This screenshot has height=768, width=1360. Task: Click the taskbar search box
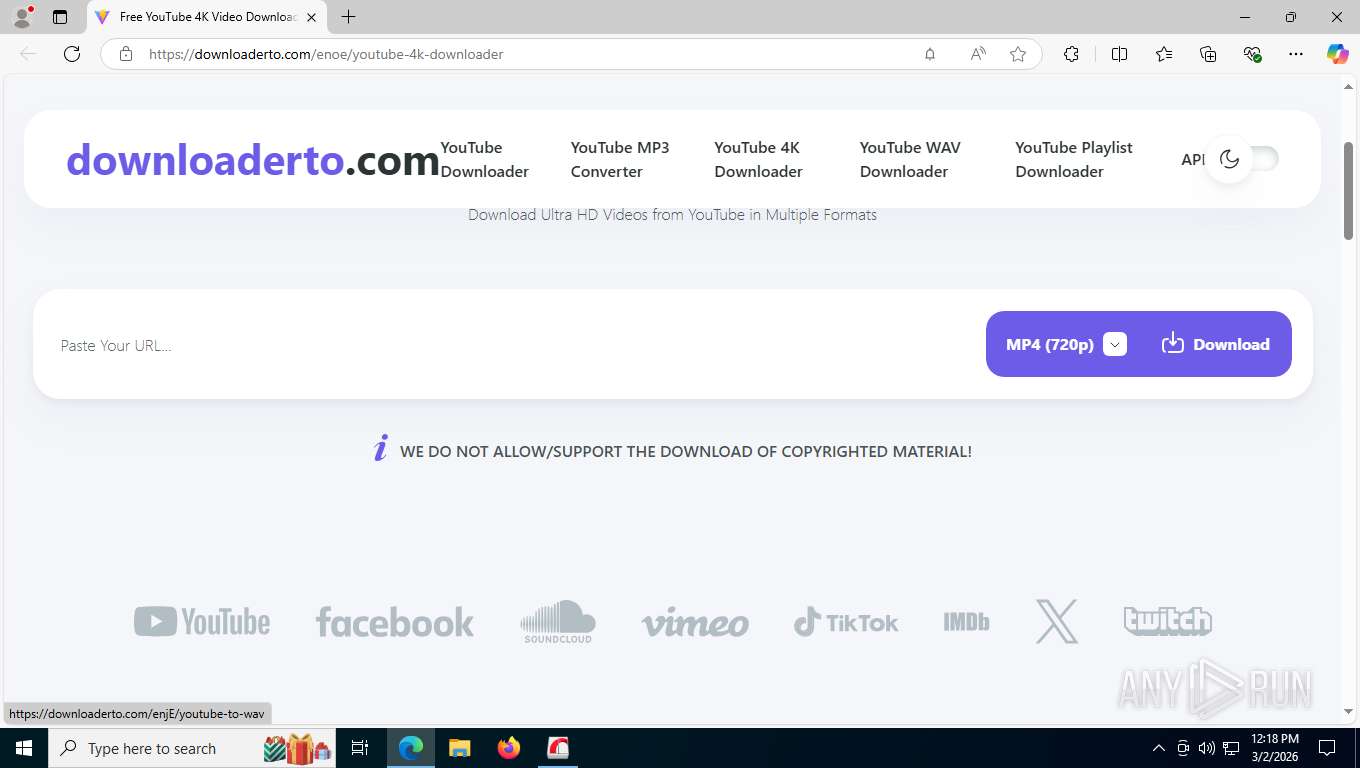coord(194,748)
